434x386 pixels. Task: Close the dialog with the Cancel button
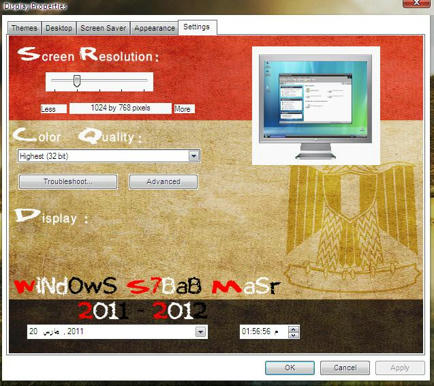tap(345, 368)
